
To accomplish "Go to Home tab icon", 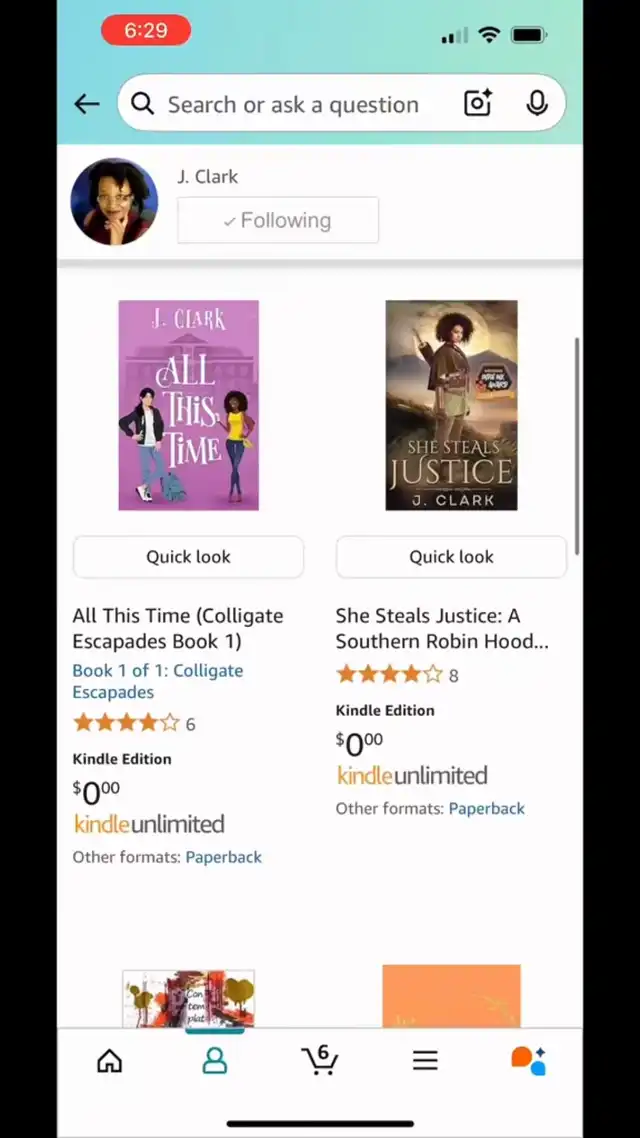I will pyautogui.click(x=110, y=1061).
